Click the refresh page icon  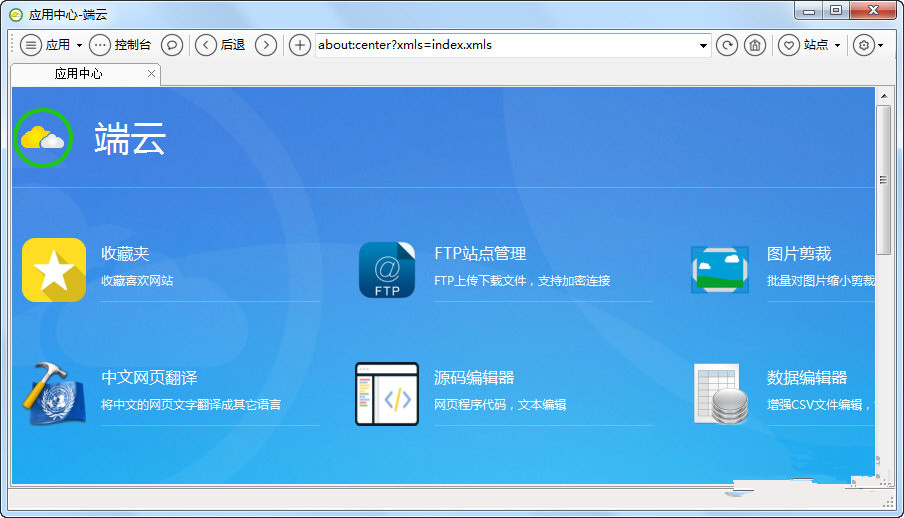pyautogui.click(x=727, y=45)
